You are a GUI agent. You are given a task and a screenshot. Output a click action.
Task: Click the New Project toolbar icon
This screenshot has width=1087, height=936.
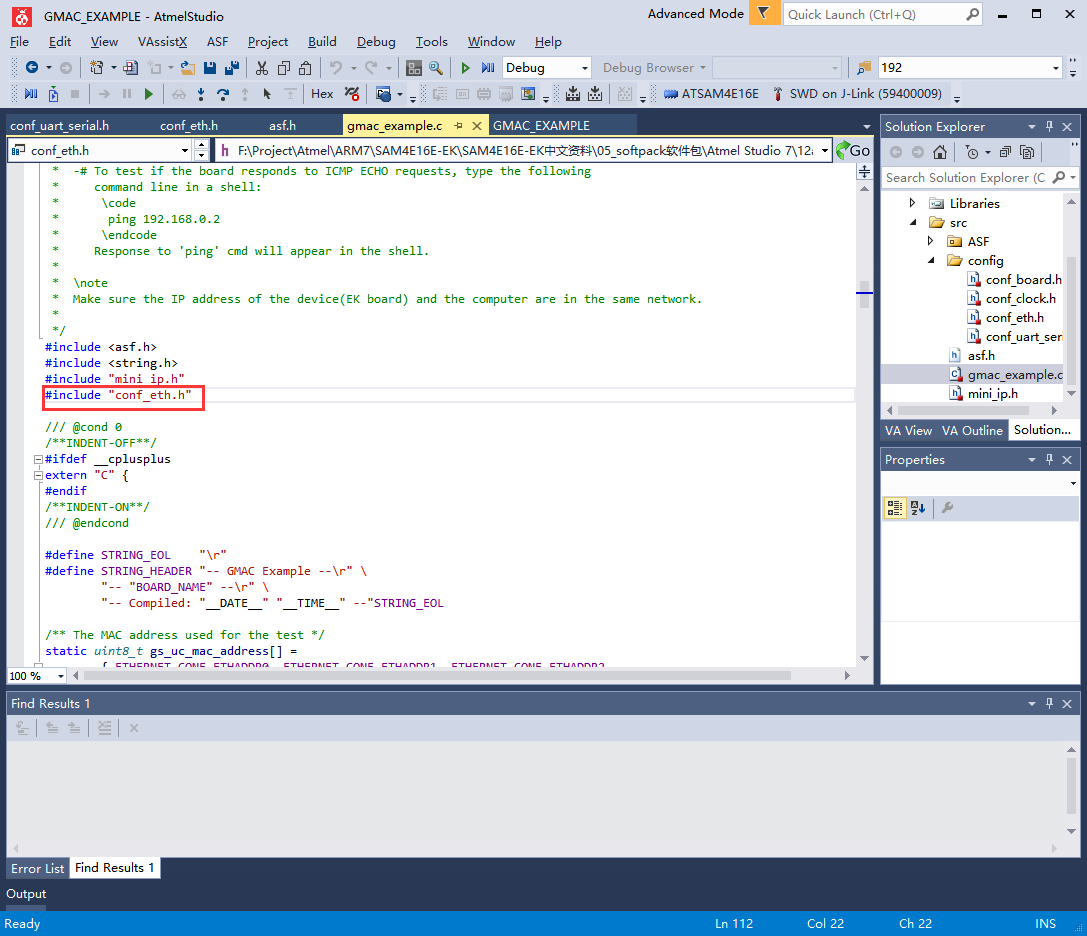pos(96,67)
